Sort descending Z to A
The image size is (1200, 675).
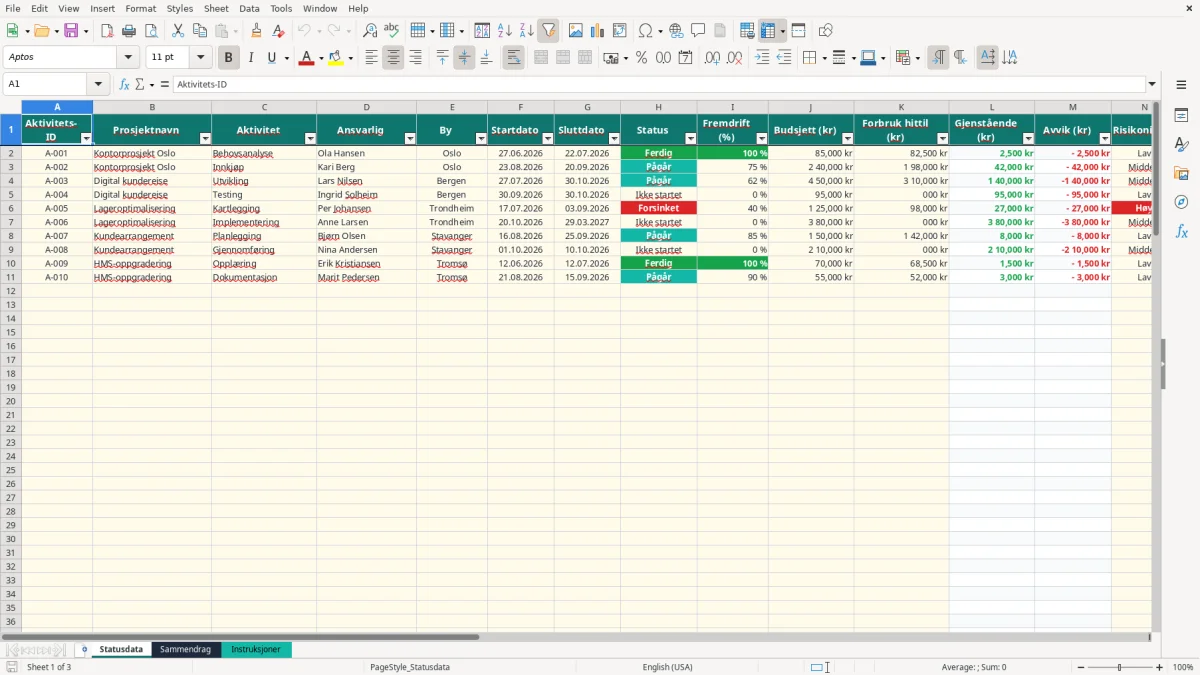coord(527,31)
